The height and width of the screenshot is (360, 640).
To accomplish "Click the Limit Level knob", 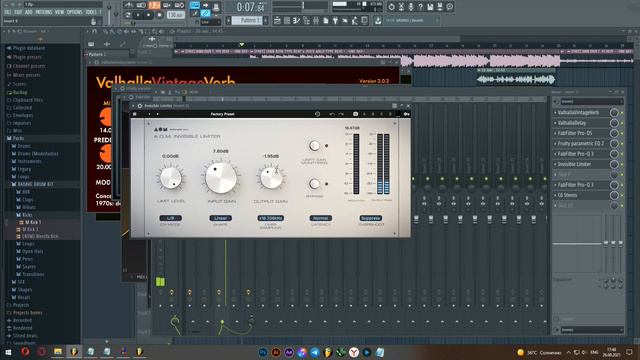I will click(171, 178).
